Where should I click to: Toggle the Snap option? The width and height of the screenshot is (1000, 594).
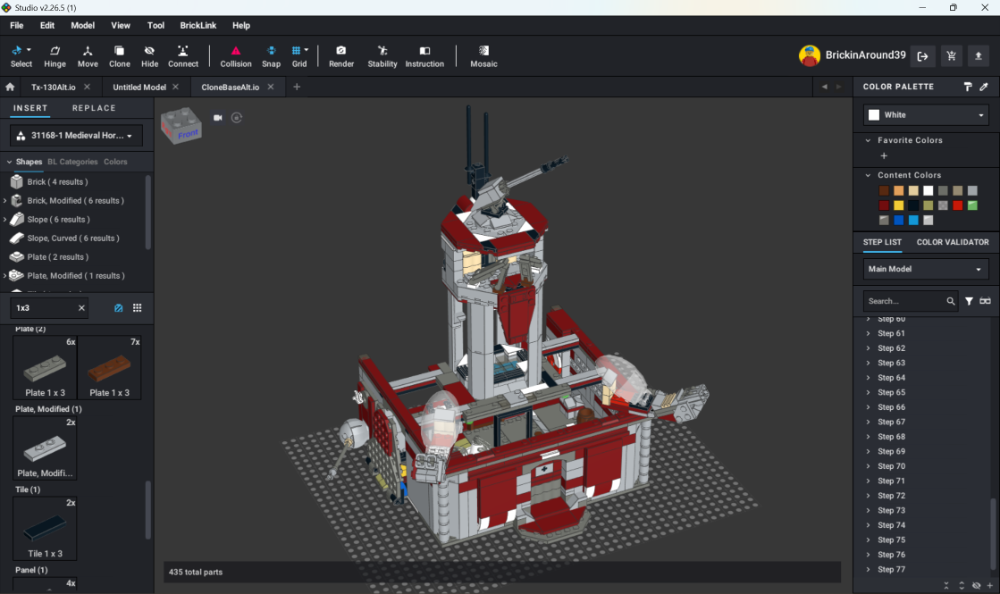tap(271, 56)
